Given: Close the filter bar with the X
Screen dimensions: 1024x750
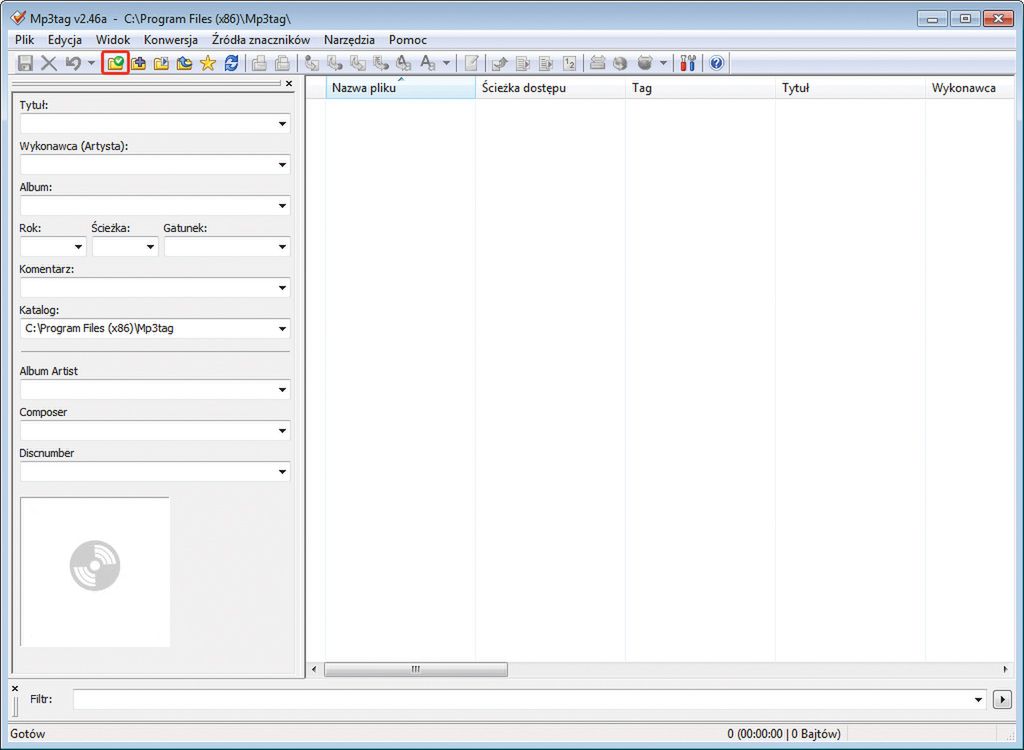Looking at the screenshot, I should point(15,688).
